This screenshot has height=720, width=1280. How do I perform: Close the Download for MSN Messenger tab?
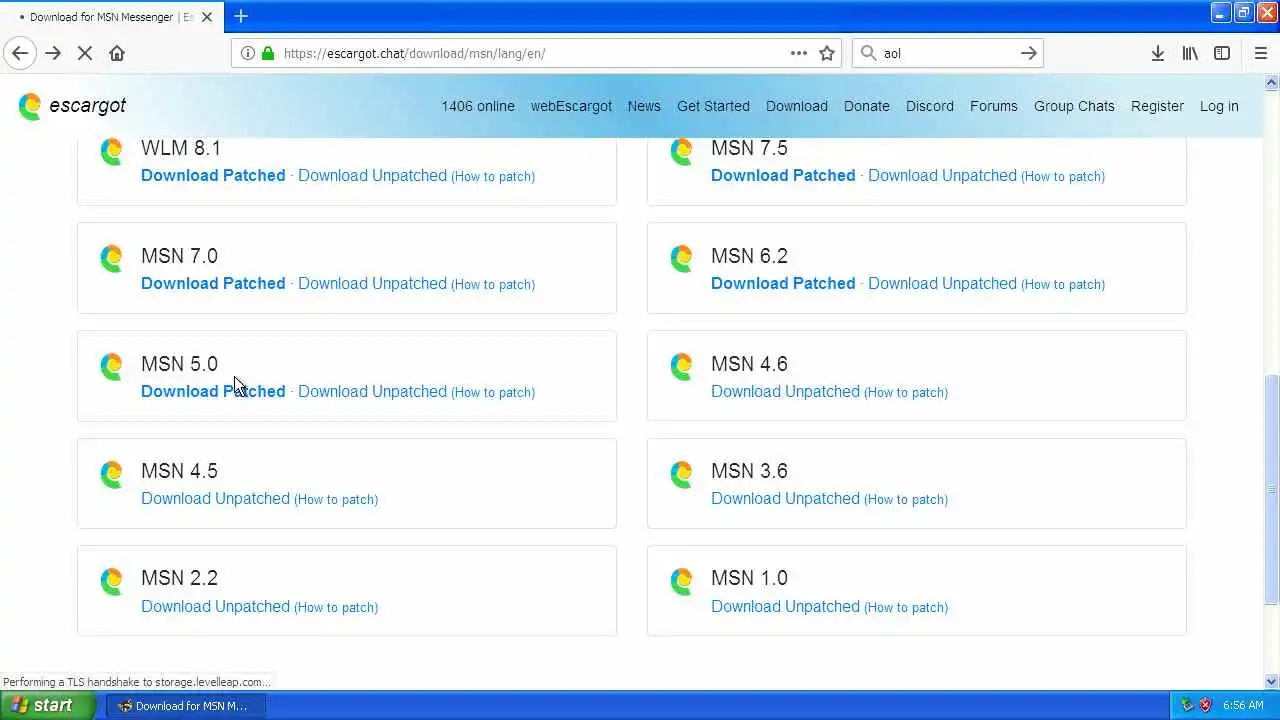[x=207, y=17]
